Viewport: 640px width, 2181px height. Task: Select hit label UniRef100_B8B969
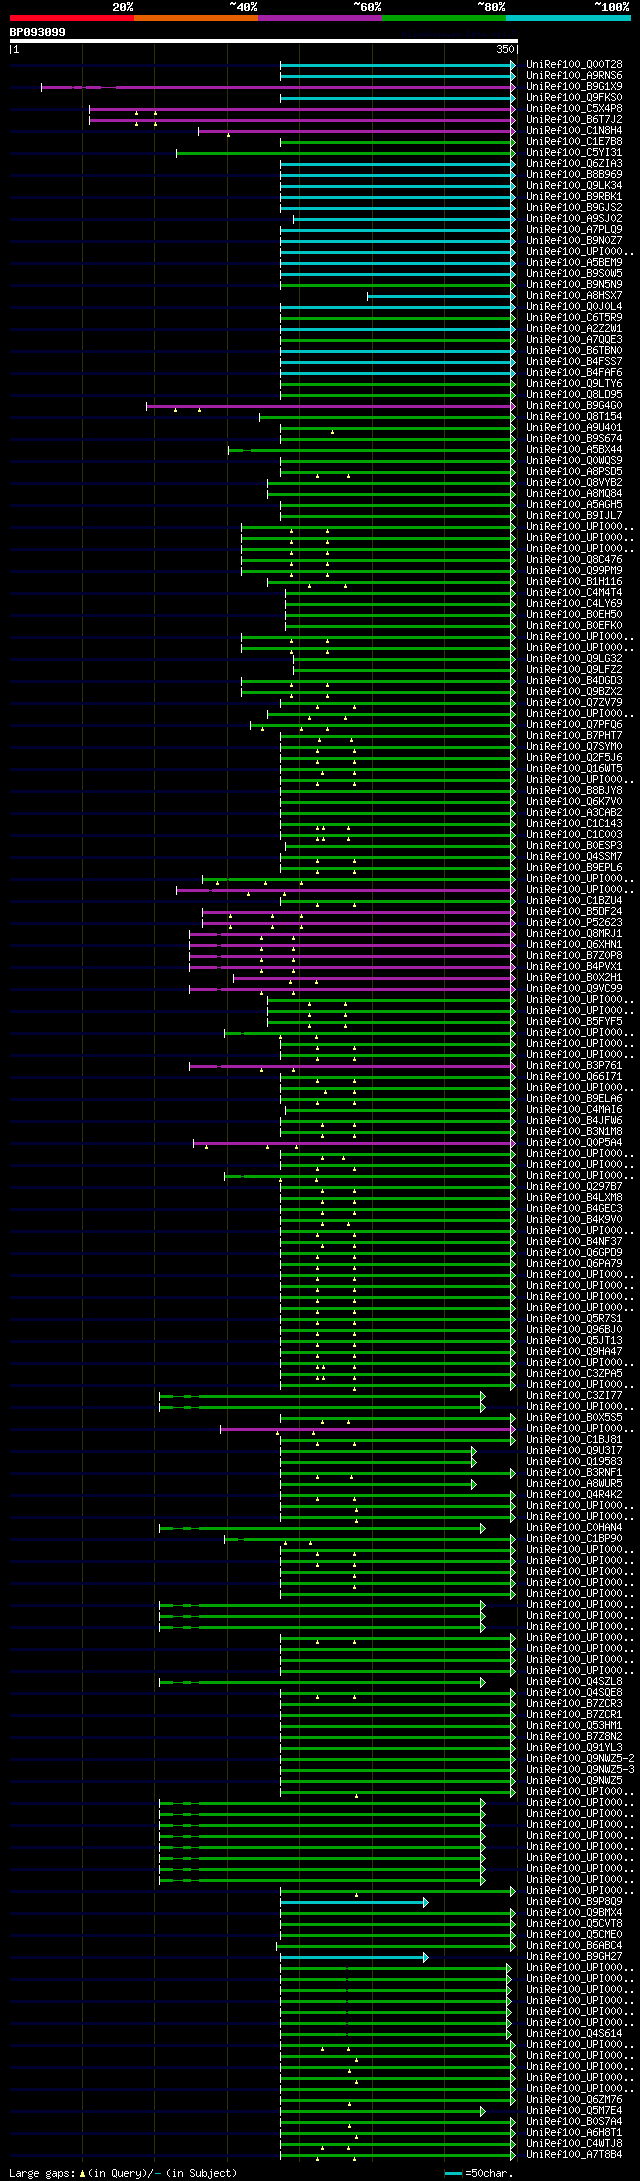[574, 174]
